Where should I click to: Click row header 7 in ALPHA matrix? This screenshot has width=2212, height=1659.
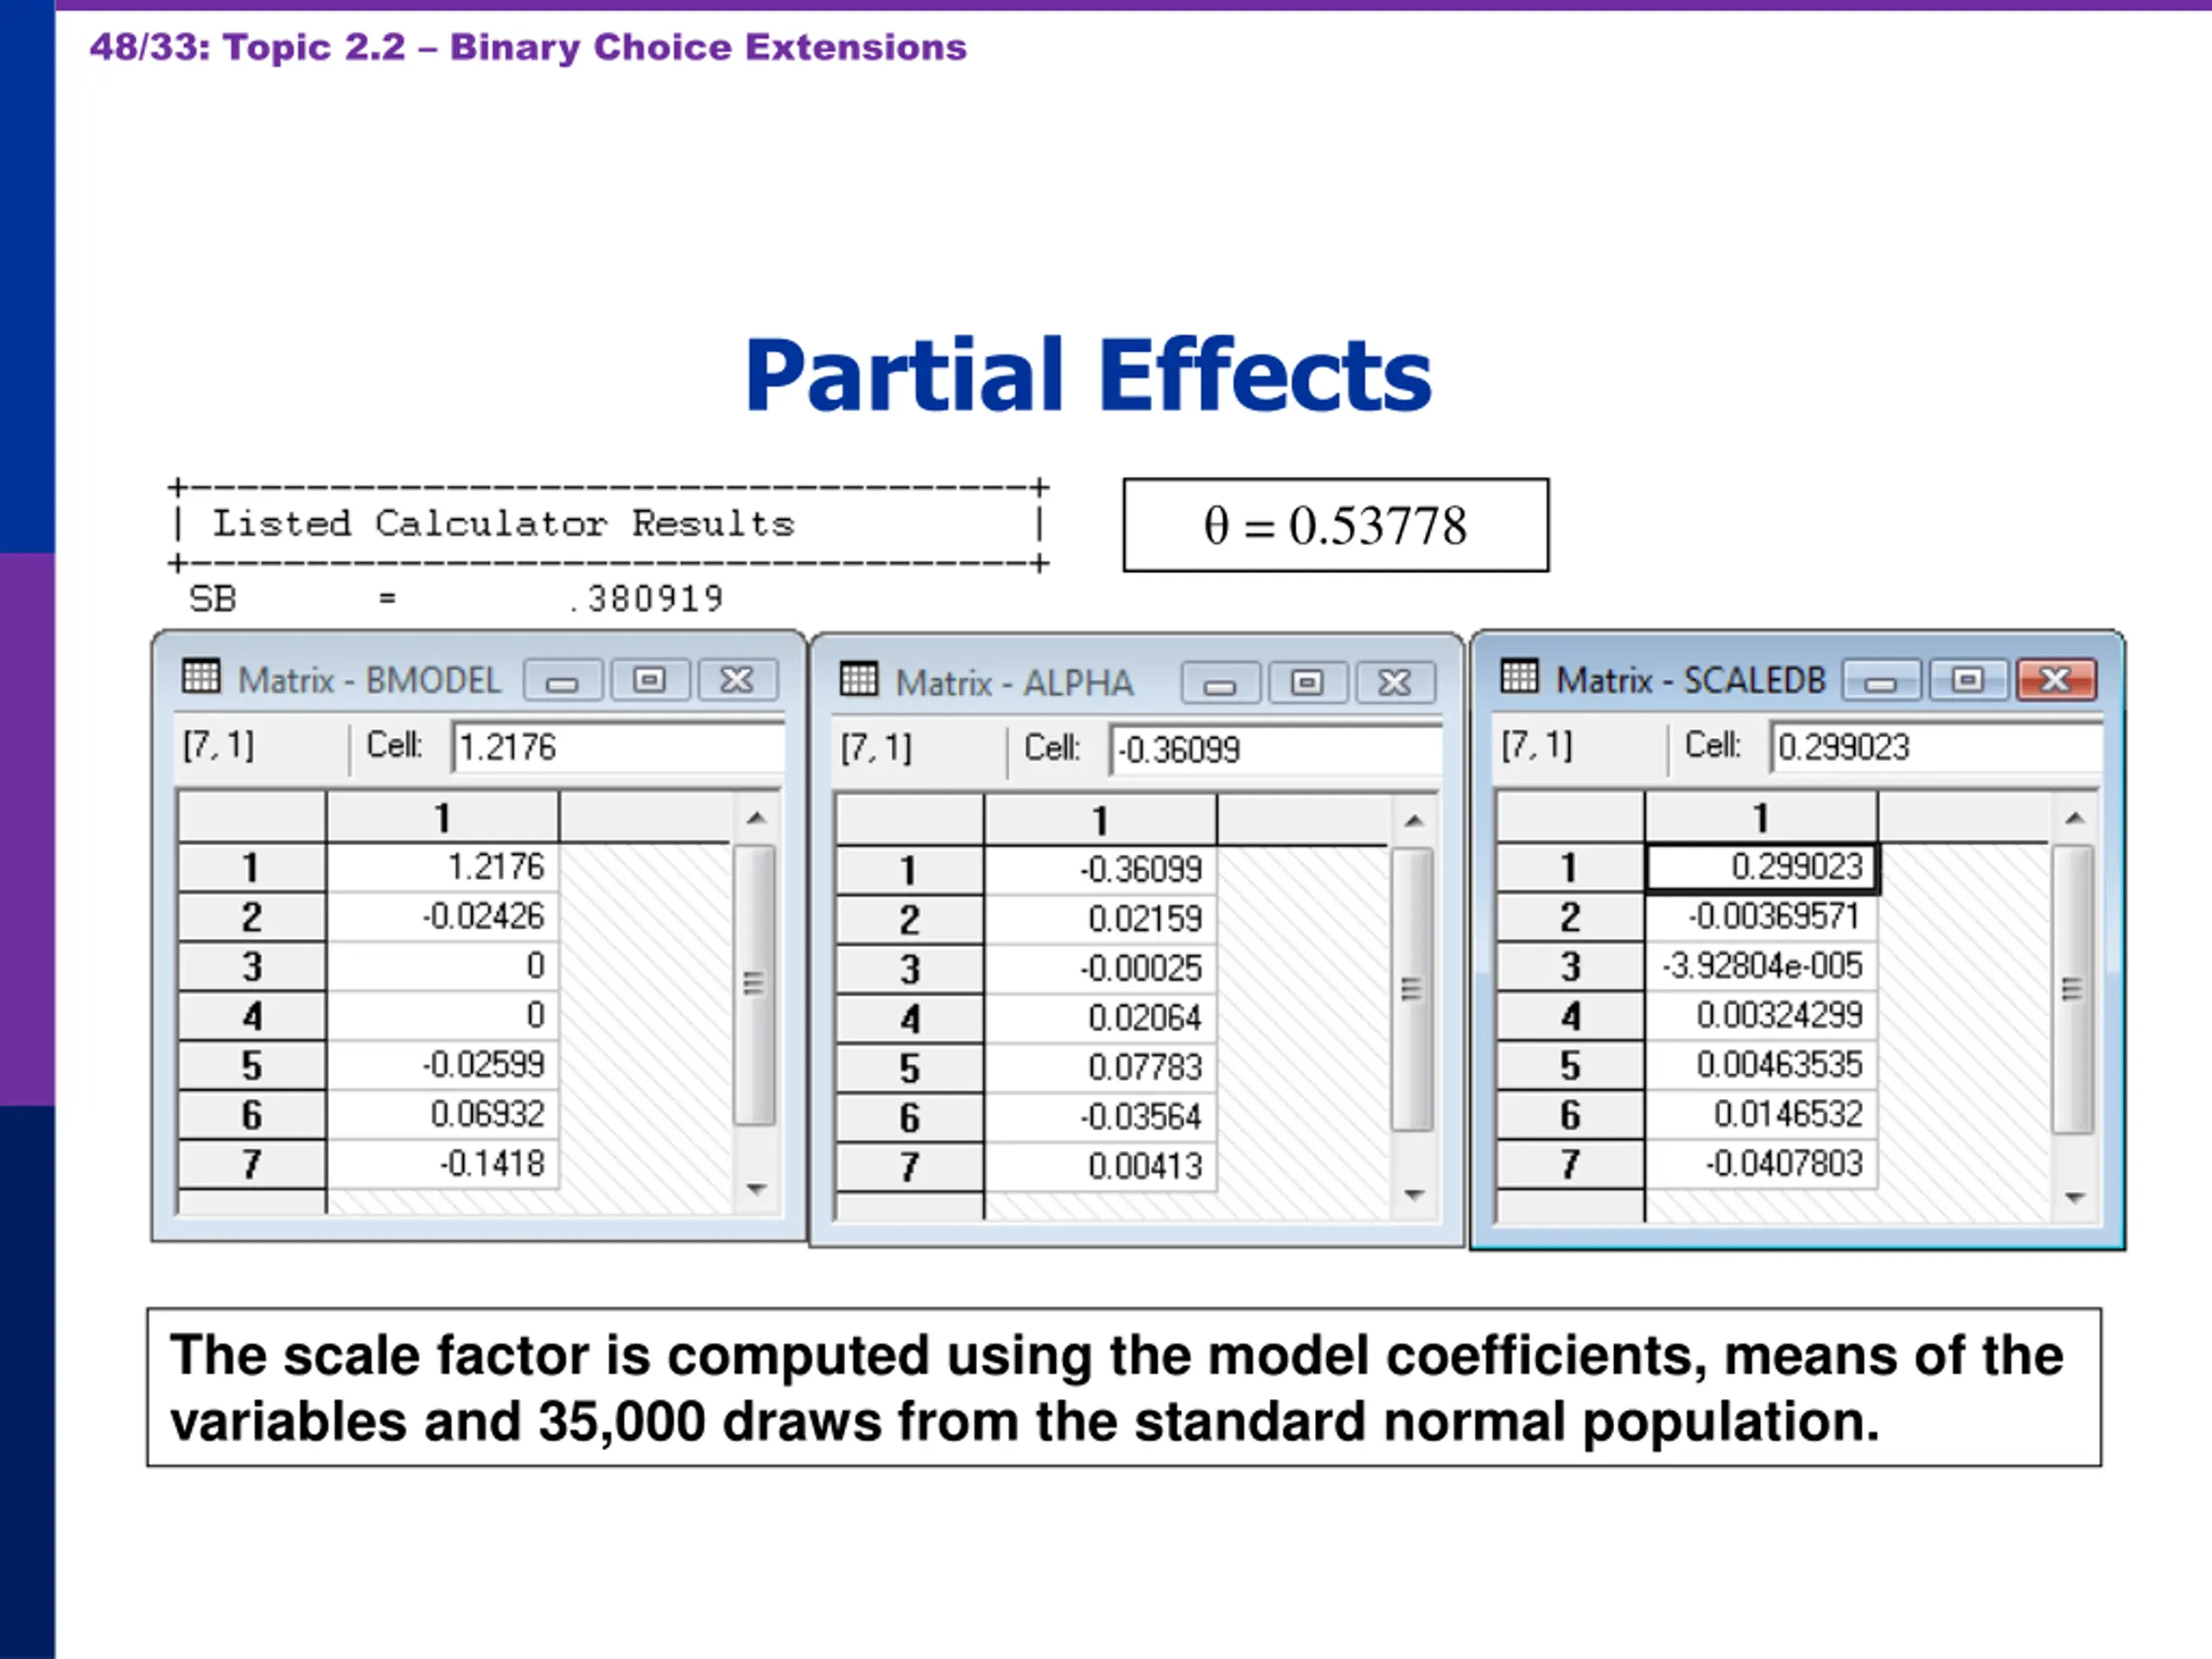pos(909,1167)
